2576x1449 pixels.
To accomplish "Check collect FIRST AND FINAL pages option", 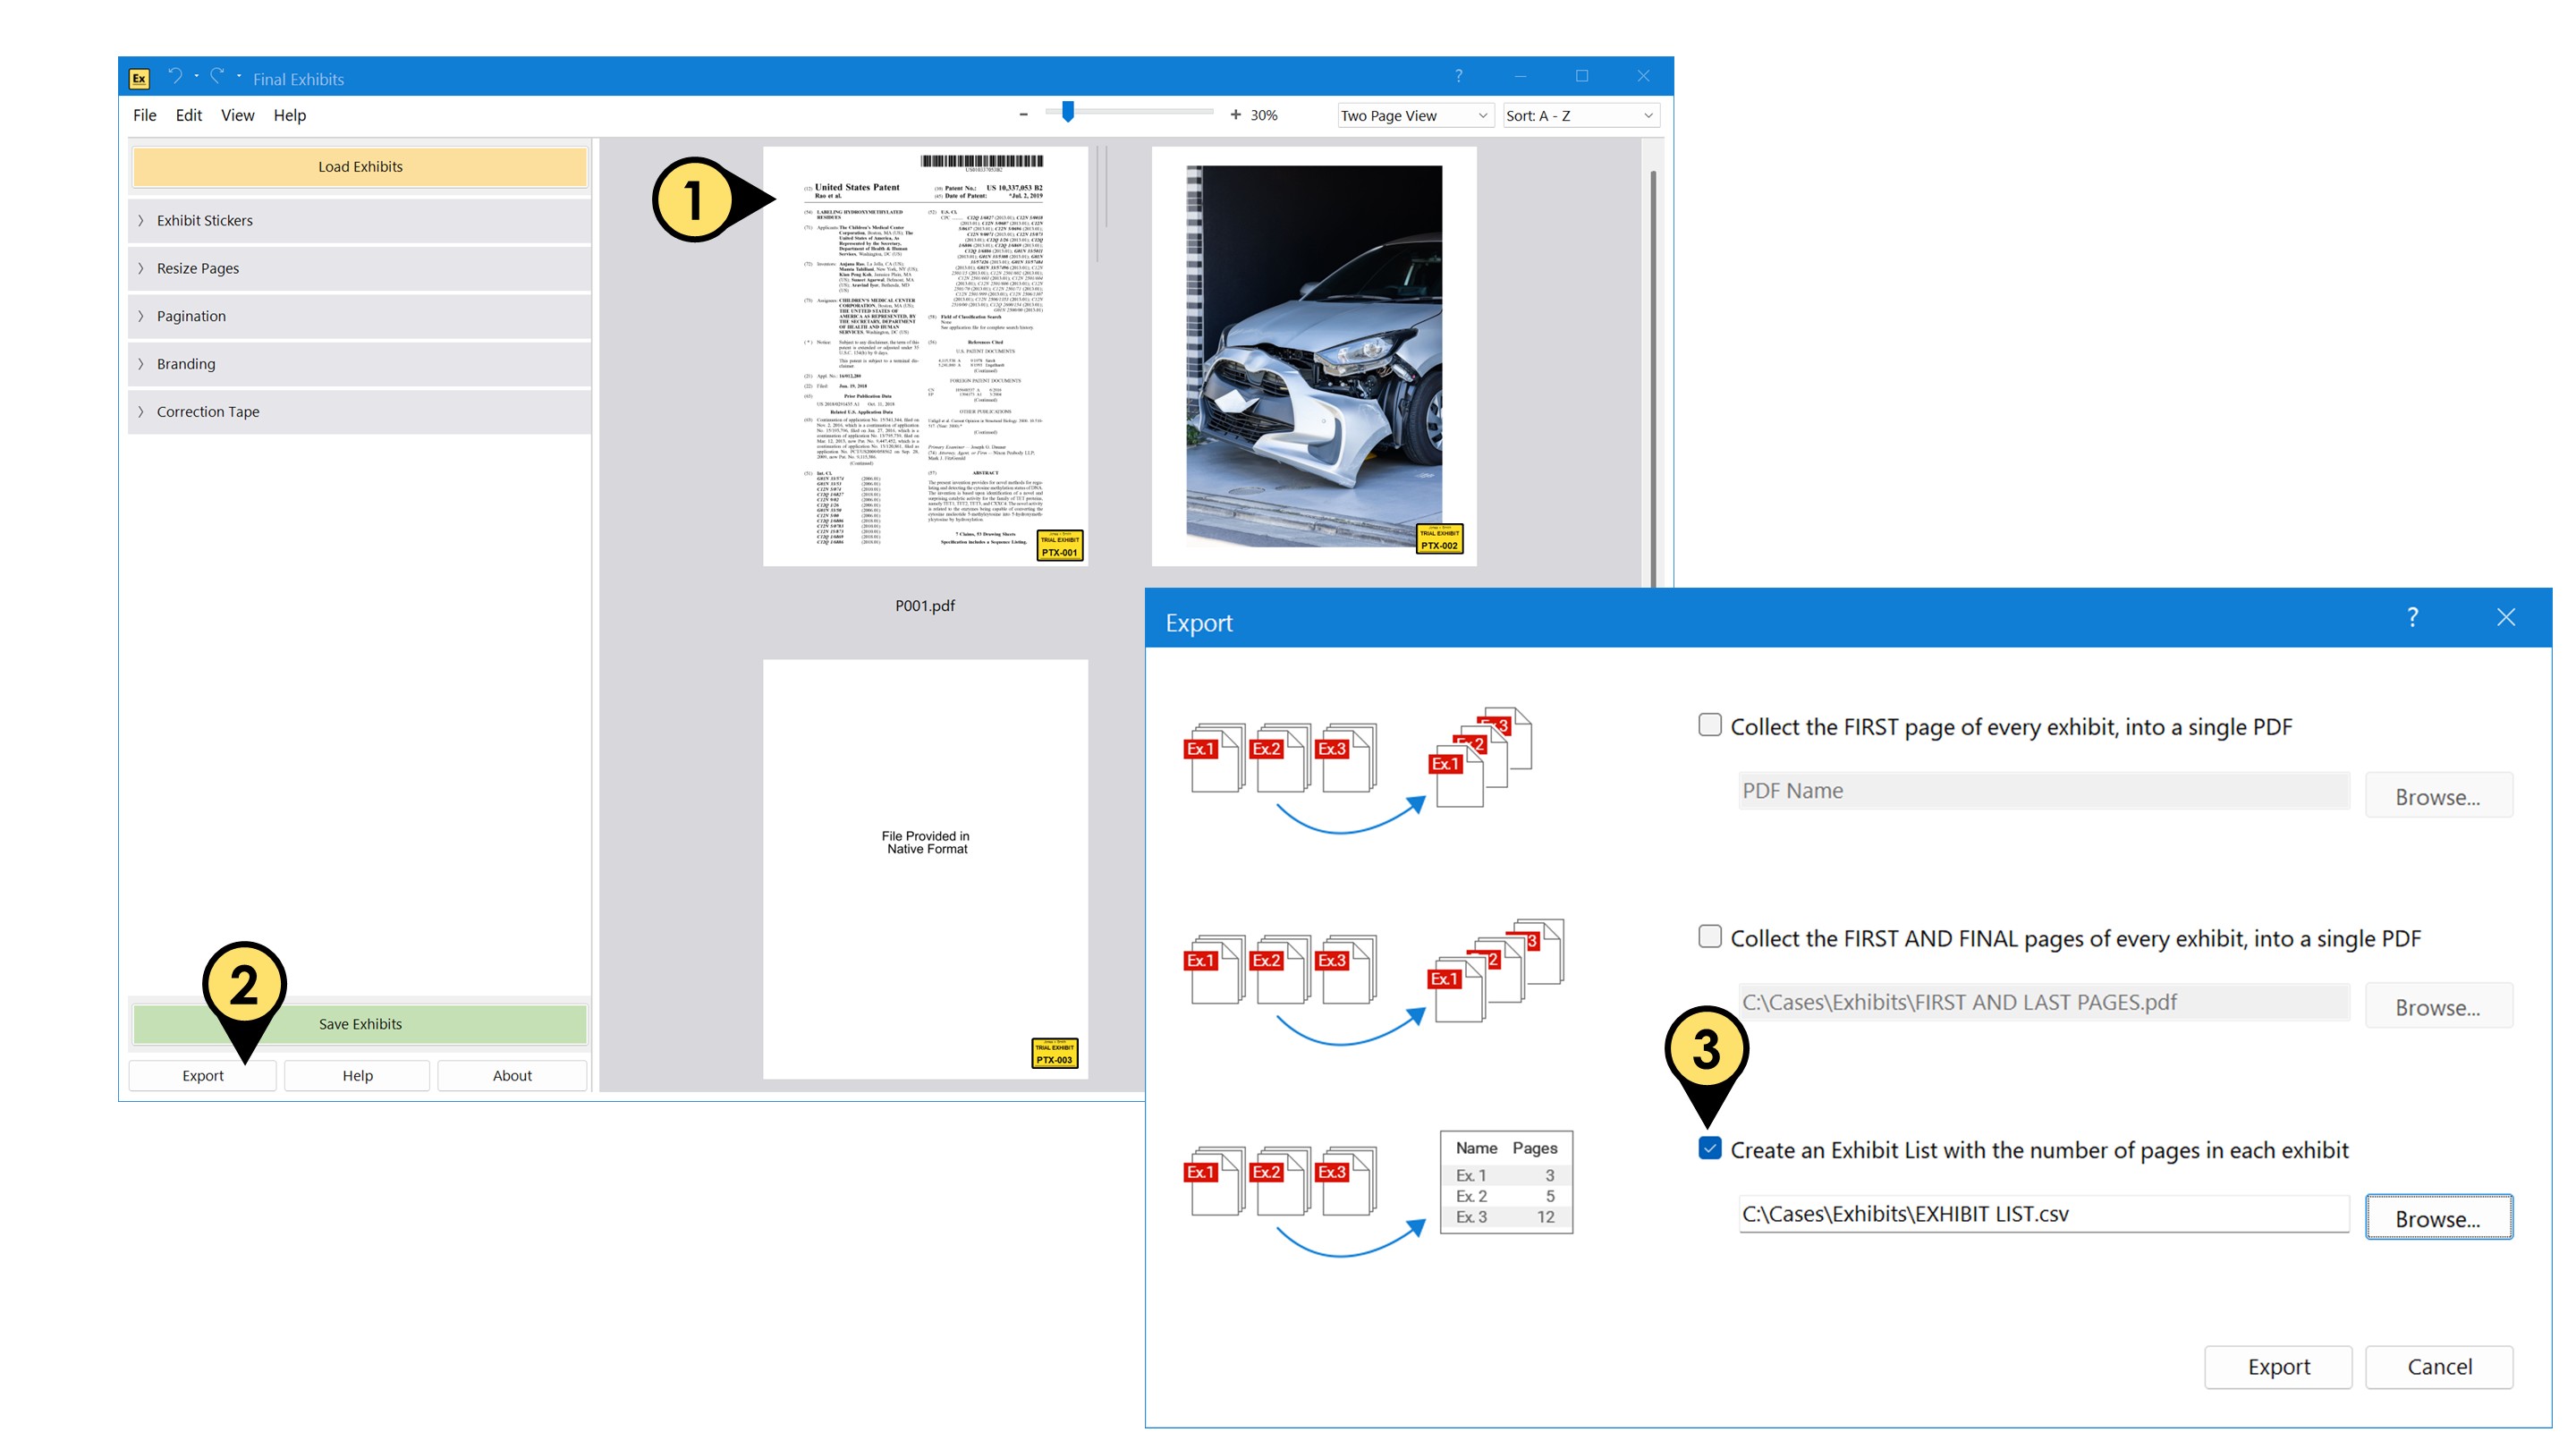I will 1710,938.
